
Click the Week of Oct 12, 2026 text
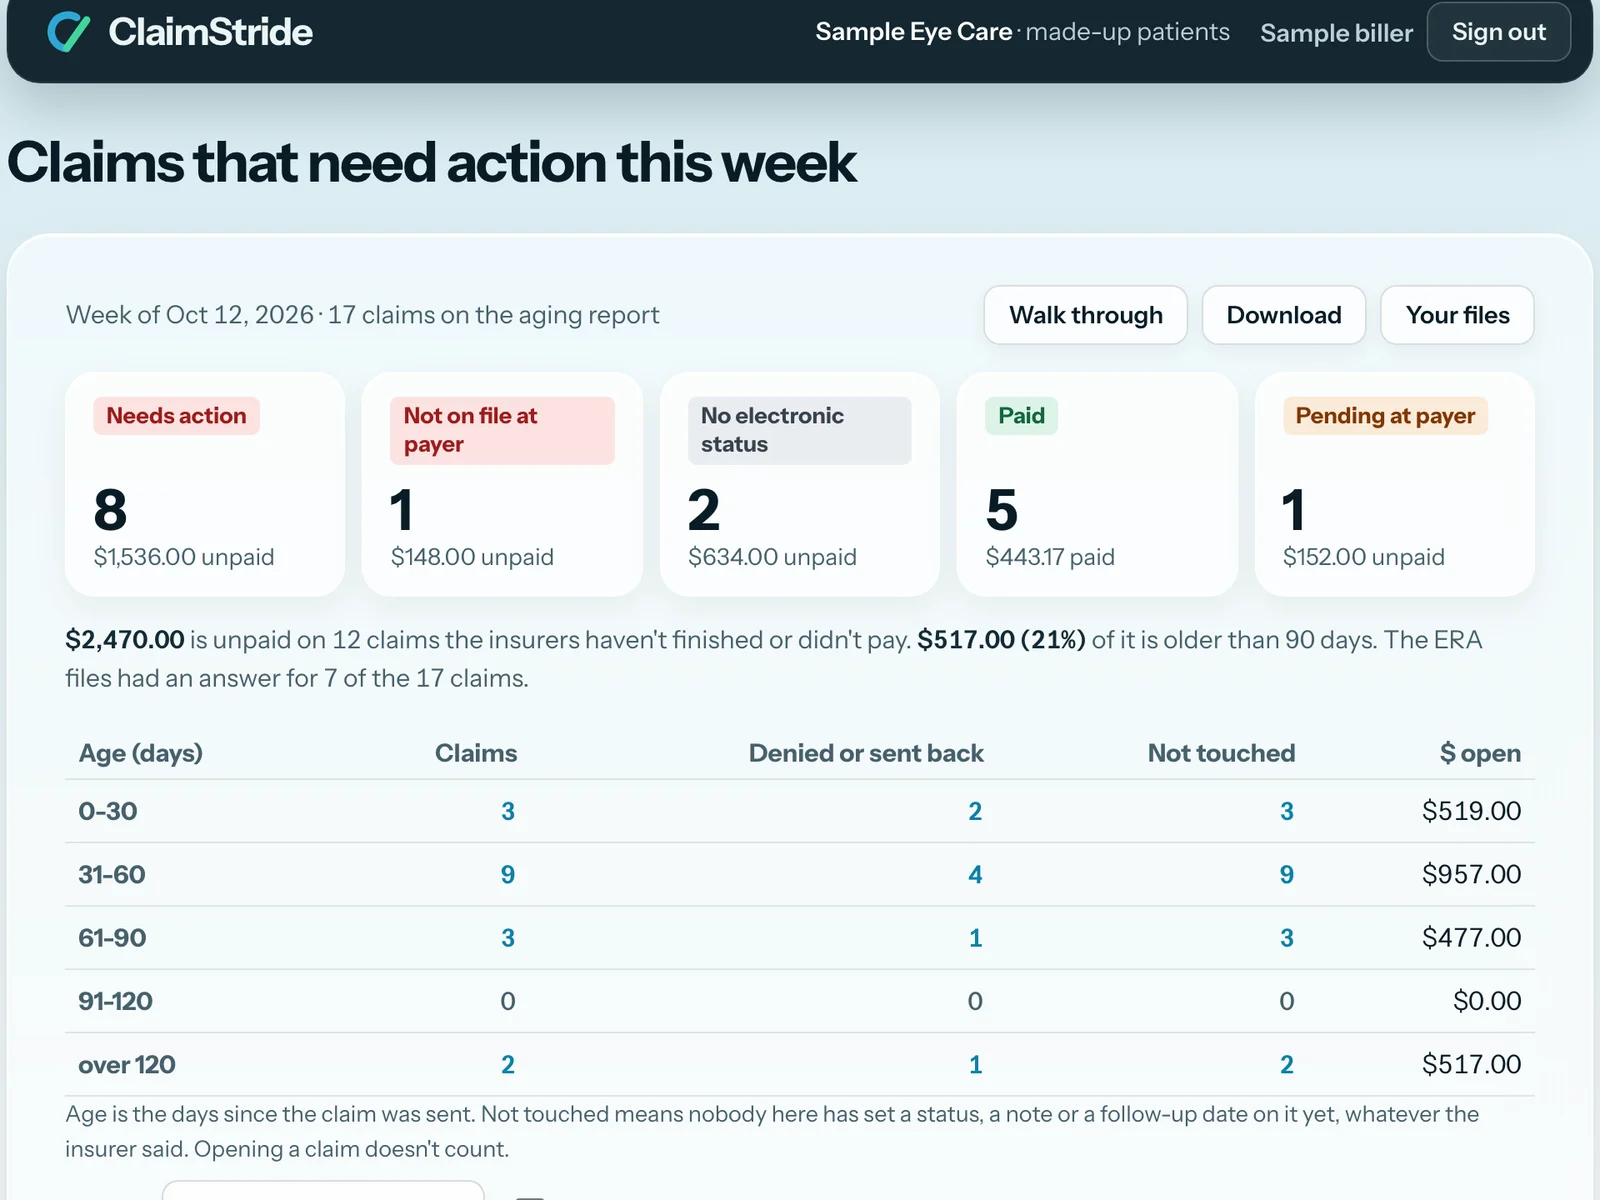point(189,315)
